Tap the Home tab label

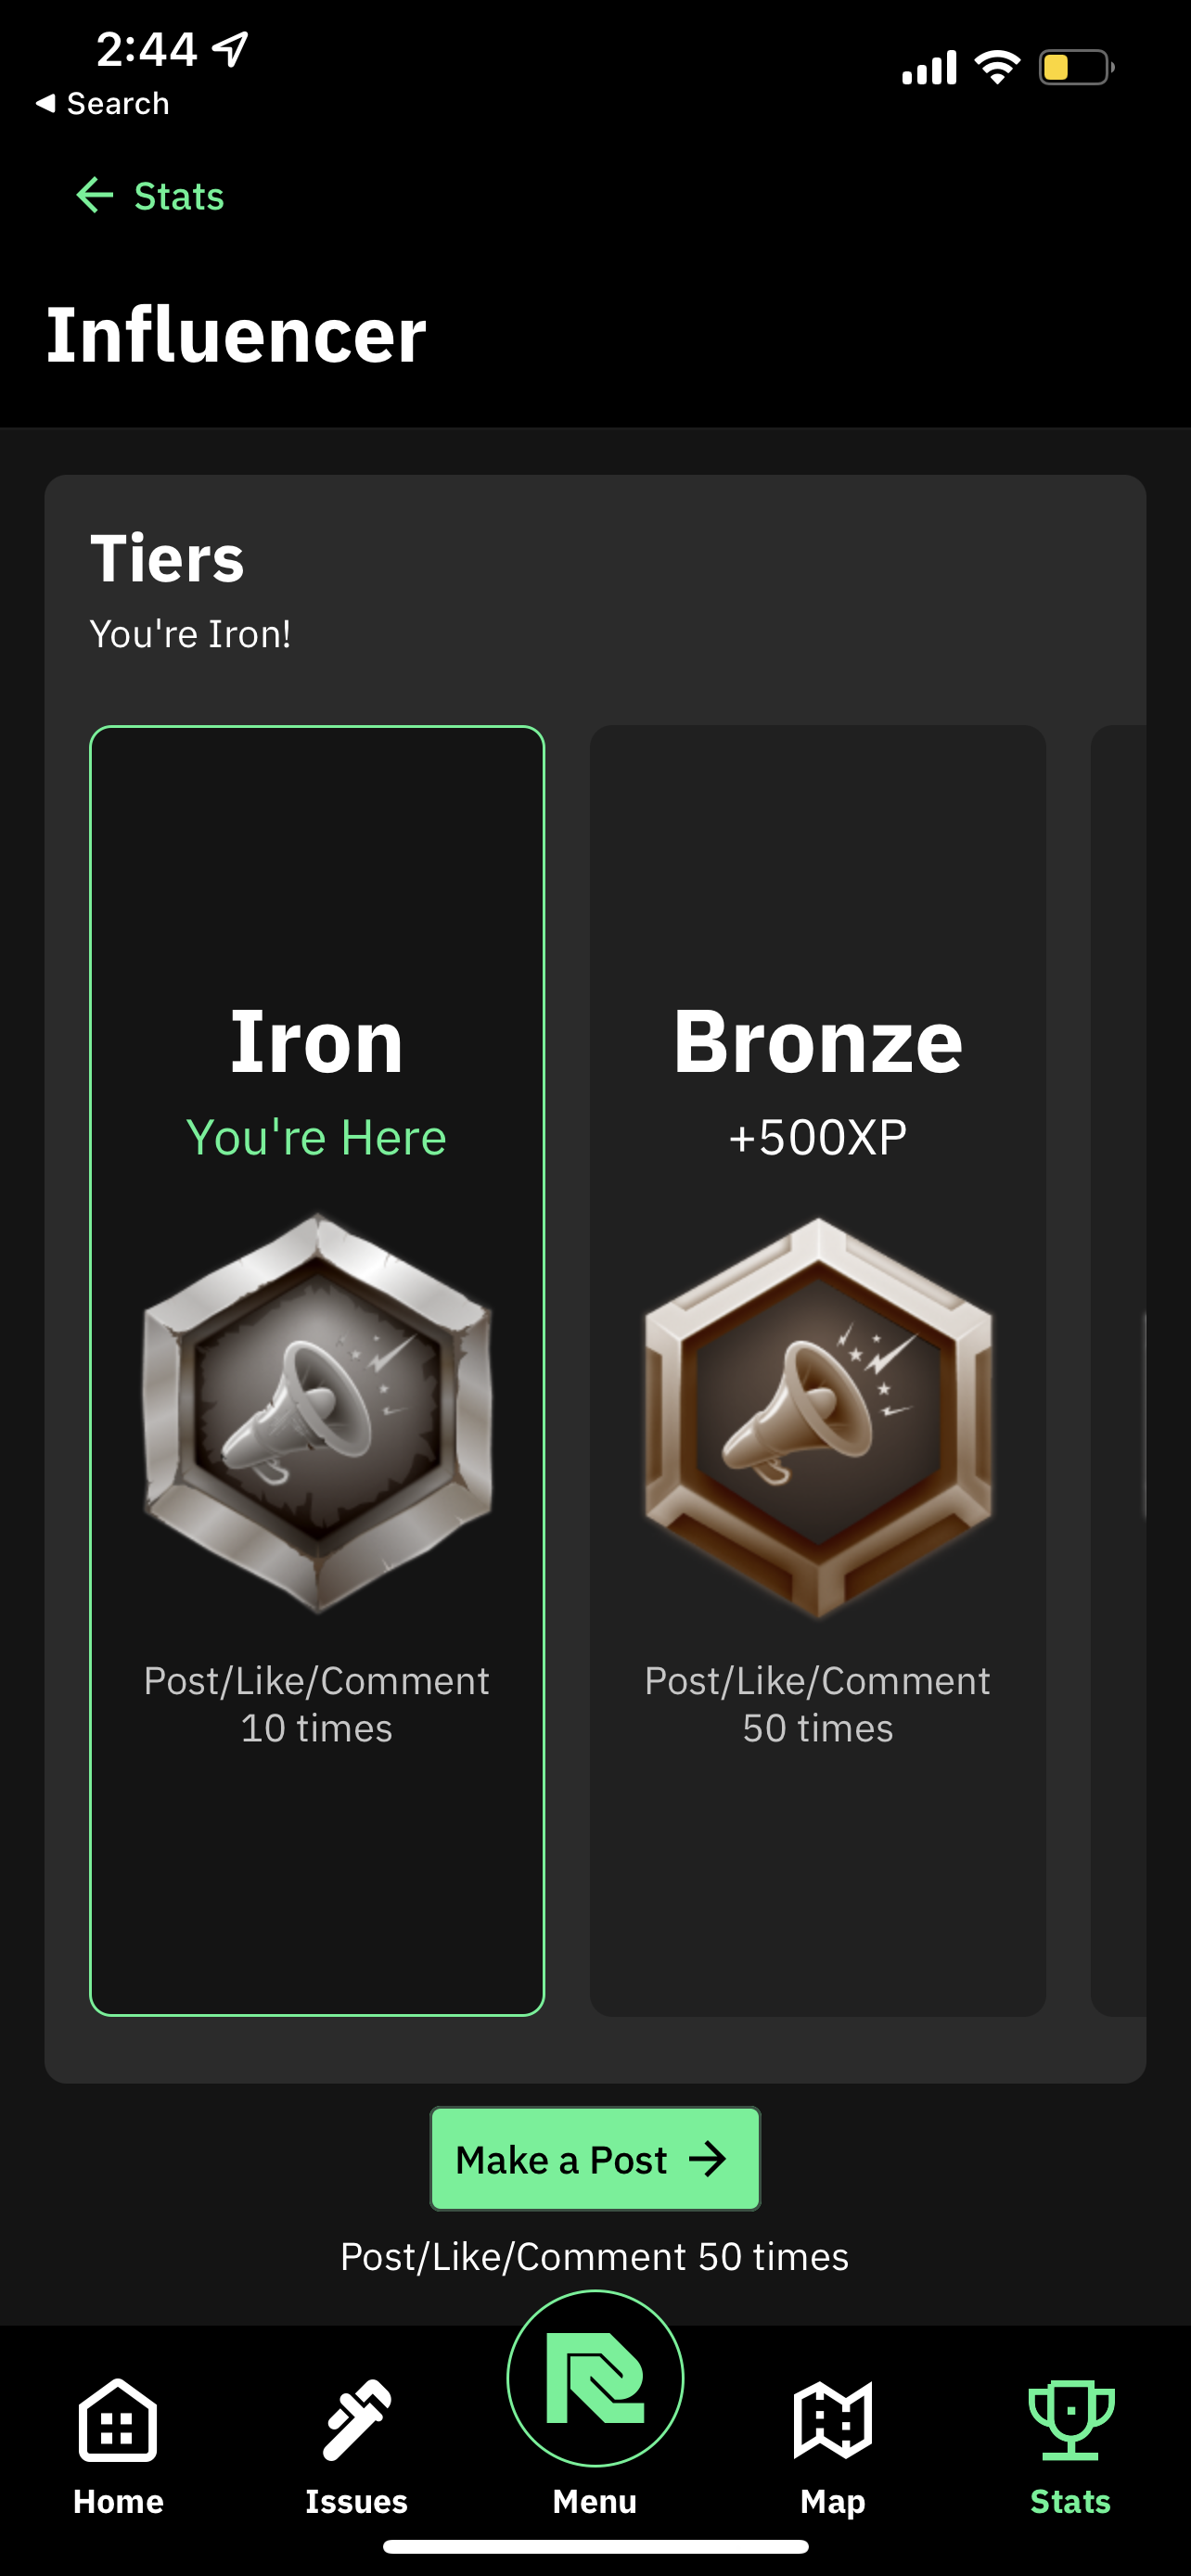[118, 2501]
